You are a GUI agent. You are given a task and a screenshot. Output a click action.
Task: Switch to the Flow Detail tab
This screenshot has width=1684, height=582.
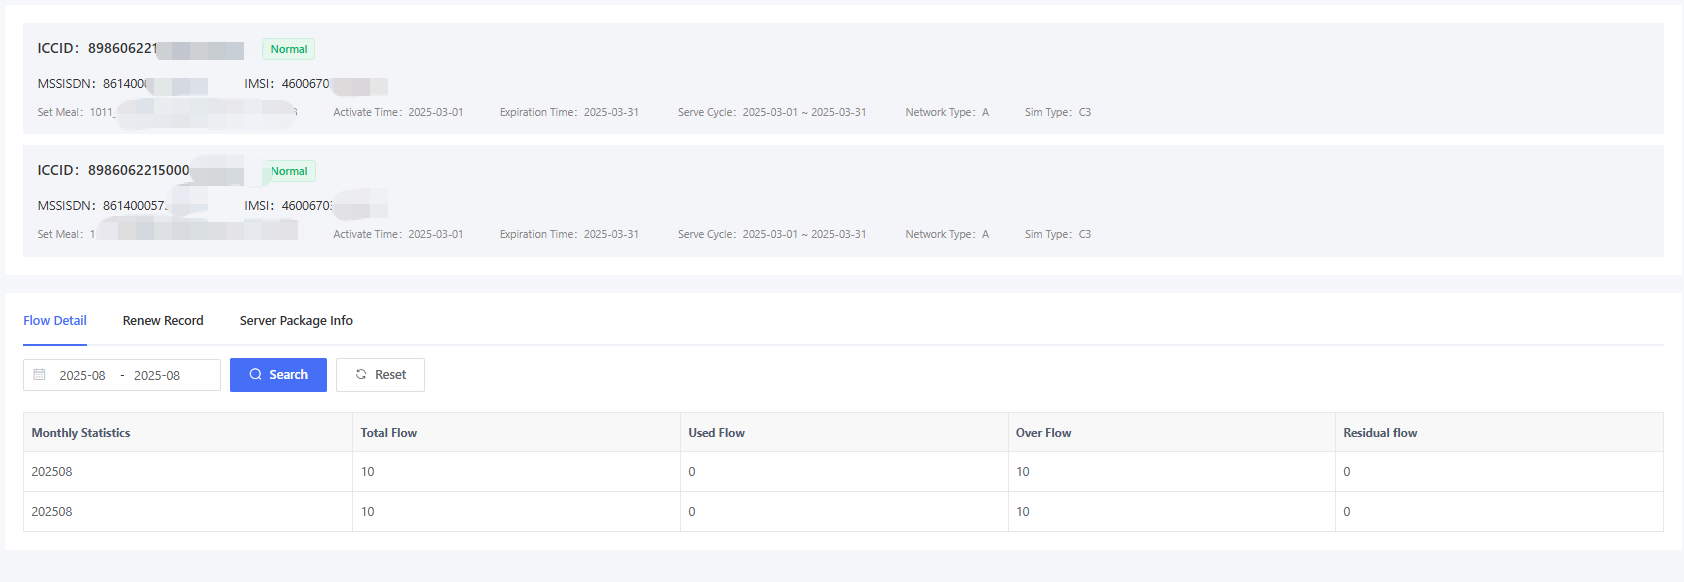(x=55, y=321)
